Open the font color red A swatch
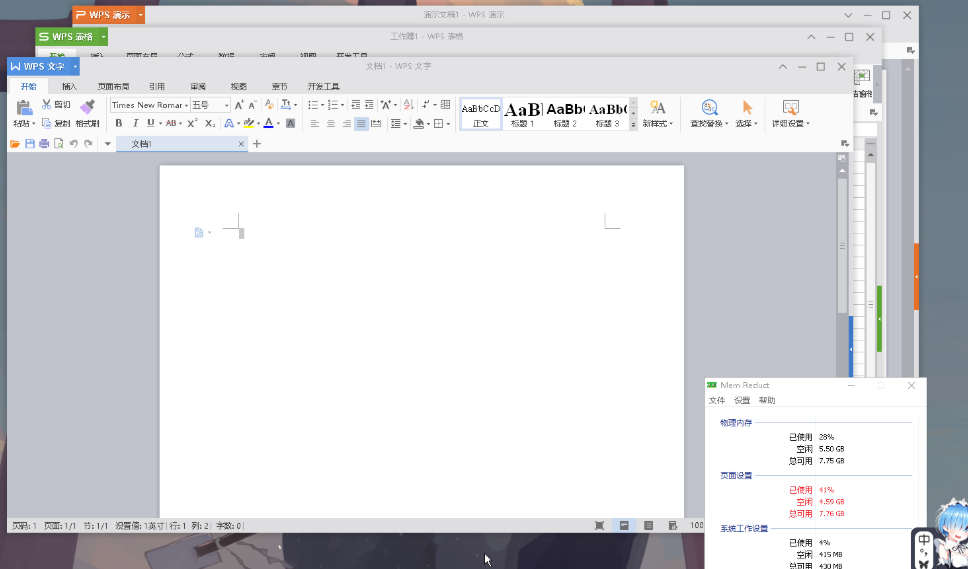 pos(268,123)
